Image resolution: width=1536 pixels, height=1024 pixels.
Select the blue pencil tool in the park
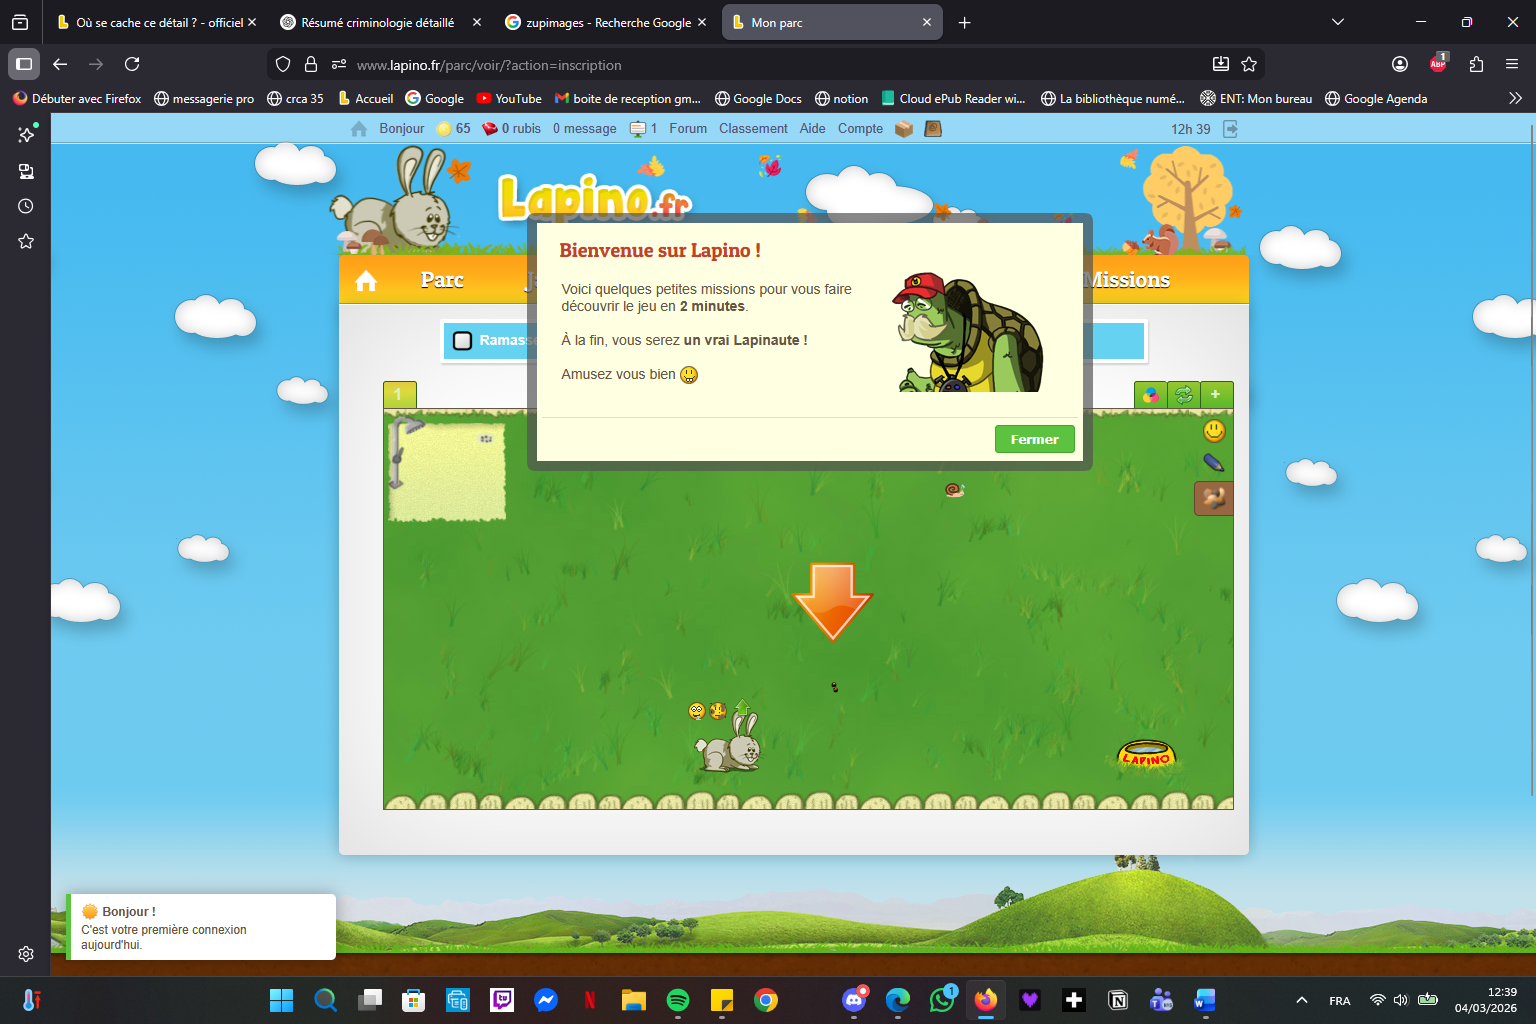(1213, 463)
